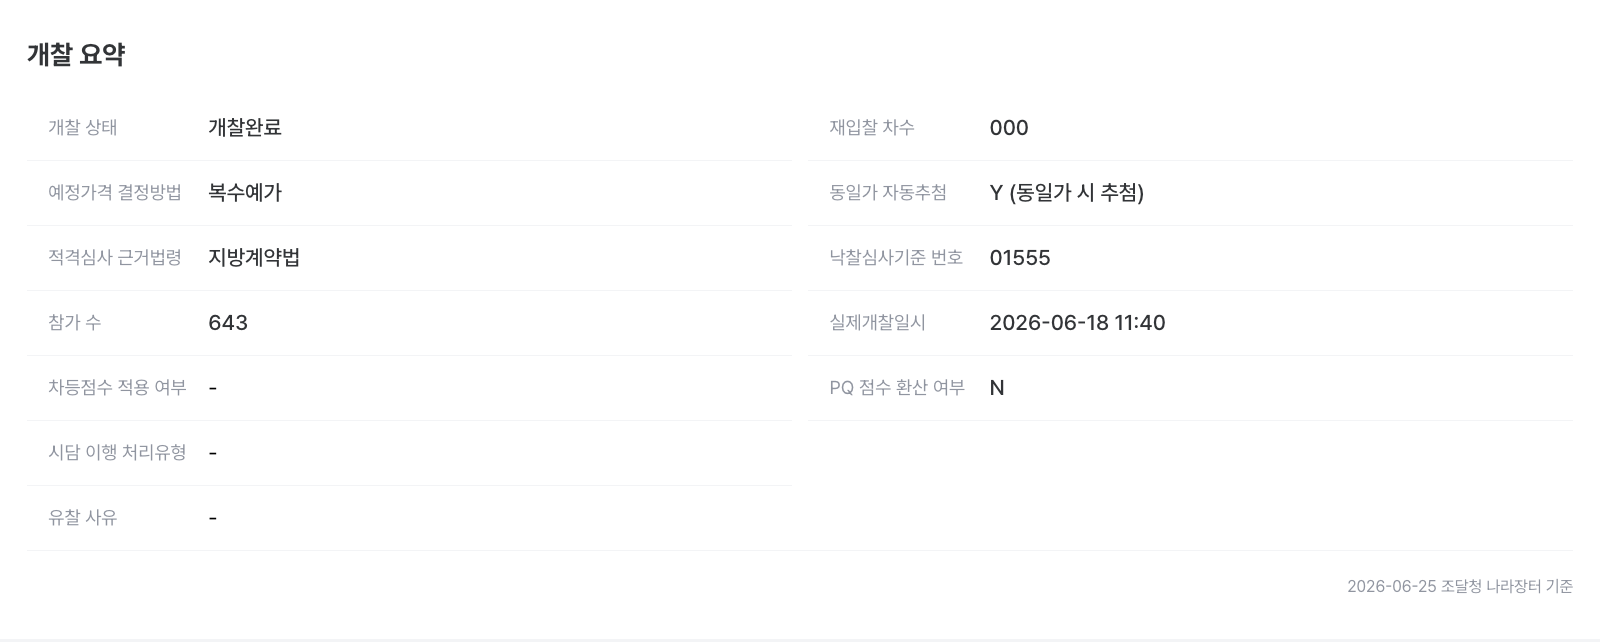The height and width of the screenshot is (642, 1600).
Task: Click the 시담 이행 처리유형 label
Action: click(117, 452)
